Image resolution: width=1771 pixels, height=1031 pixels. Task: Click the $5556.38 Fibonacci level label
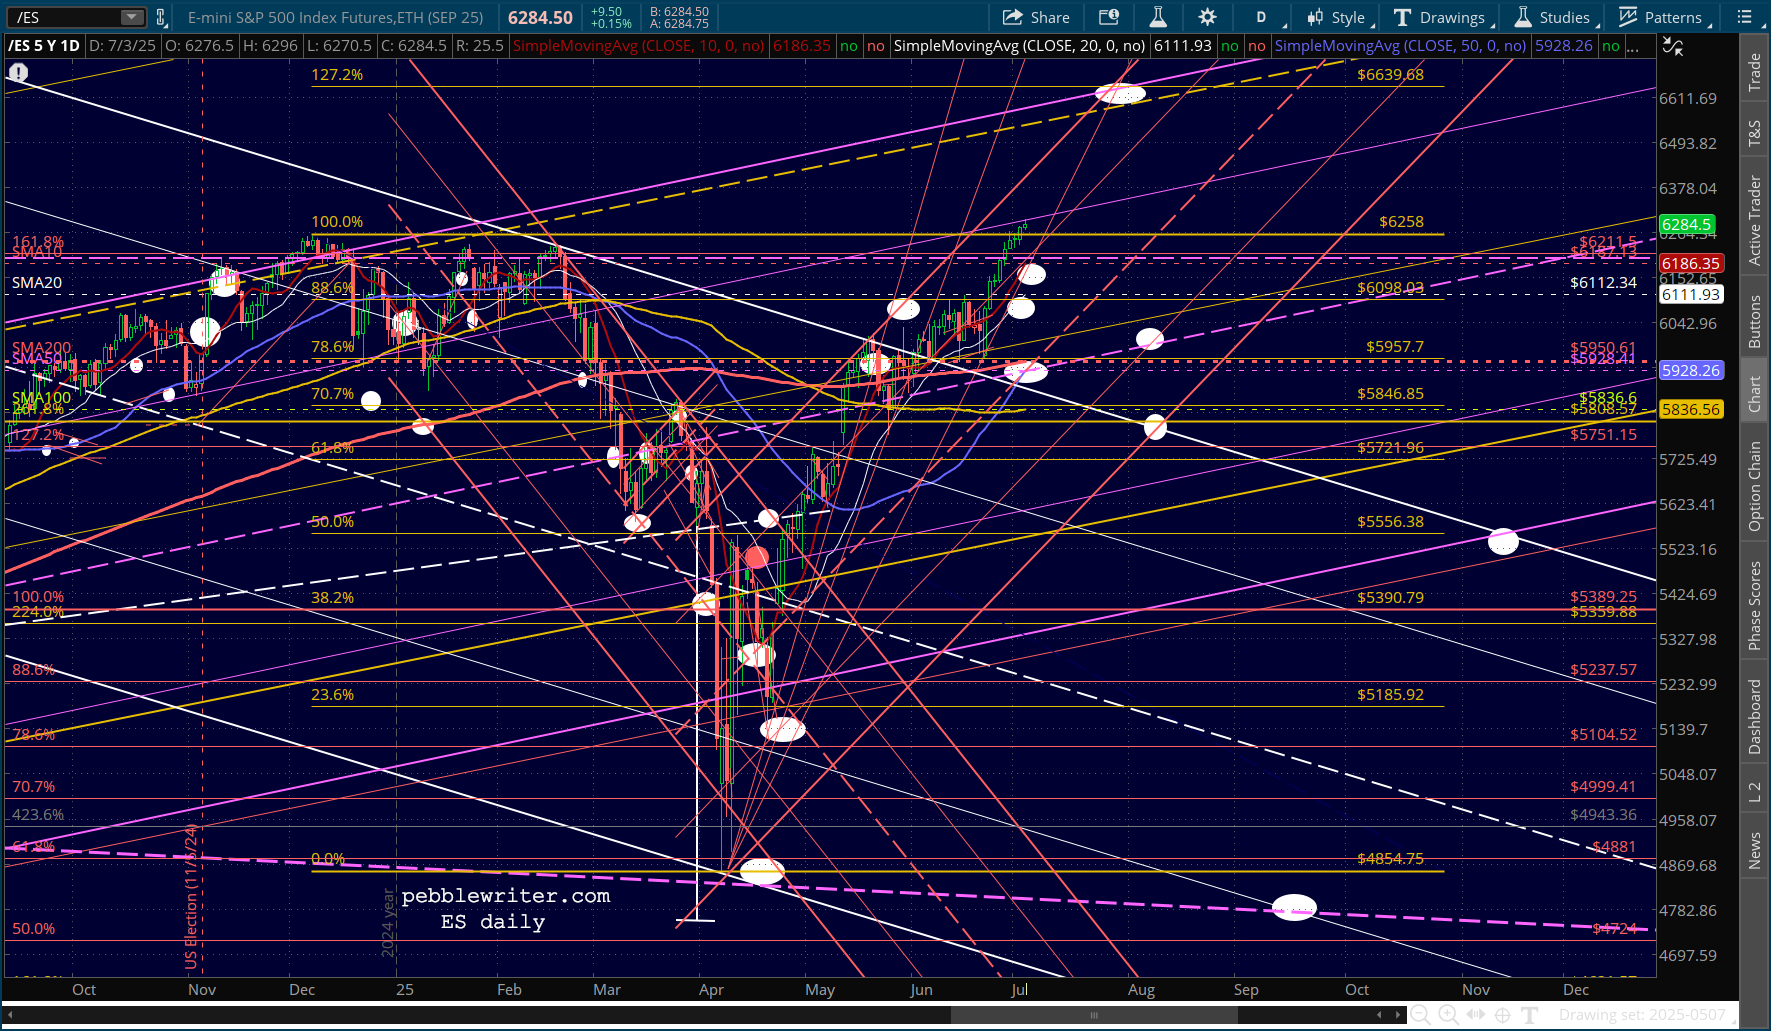(x=1390, y=522)
